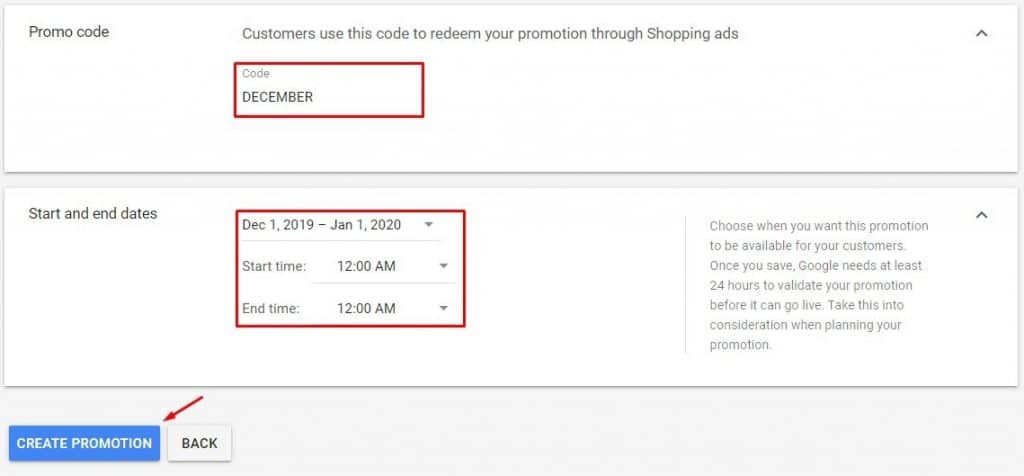Click the promotion validation help text
The image size is (1024, 476).
coord(819,285)
